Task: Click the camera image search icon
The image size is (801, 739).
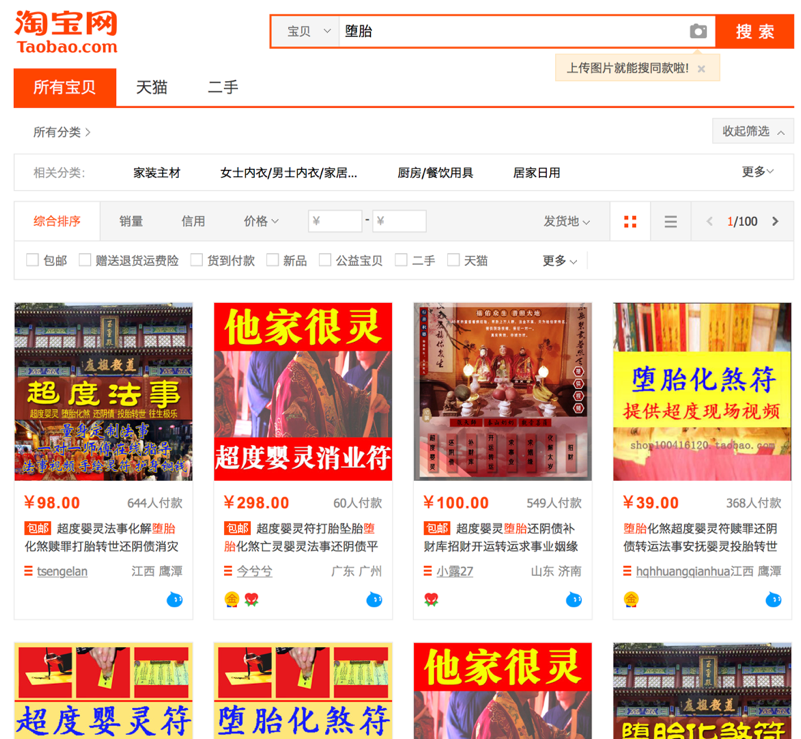Action: click(698, 31)
